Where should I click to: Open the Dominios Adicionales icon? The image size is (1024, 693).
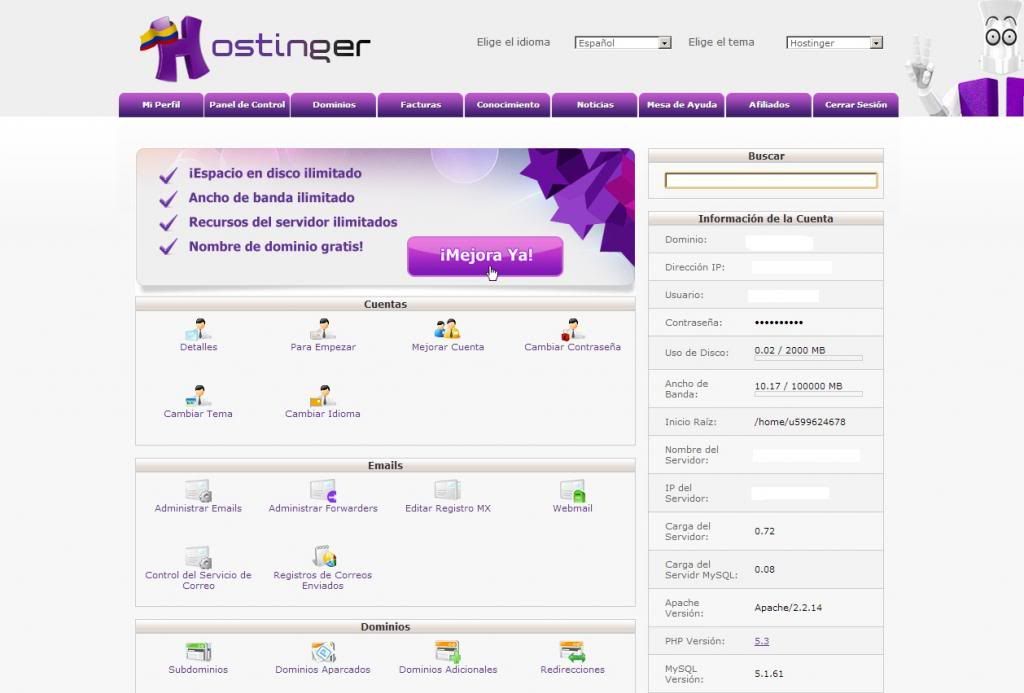click(x=447, y=652)
